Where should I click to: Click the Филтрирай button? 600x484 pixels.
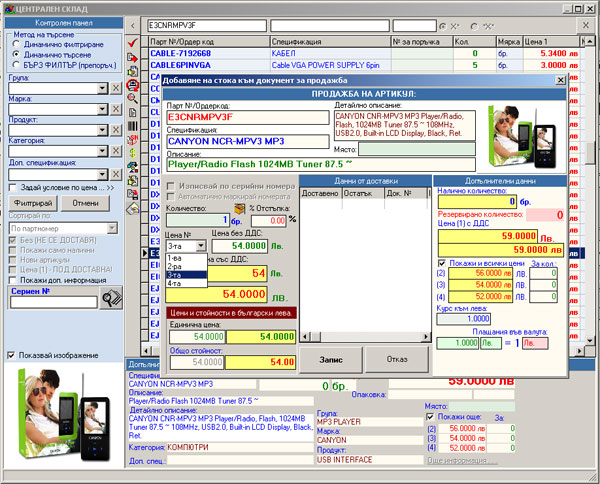click(x=32, y=202)
